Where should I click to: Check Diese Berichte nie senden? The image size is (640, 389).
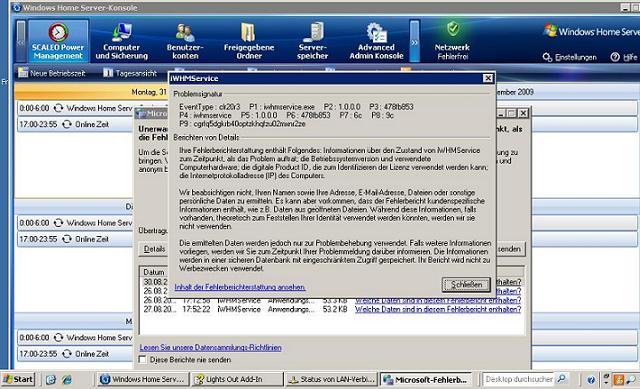142,360
